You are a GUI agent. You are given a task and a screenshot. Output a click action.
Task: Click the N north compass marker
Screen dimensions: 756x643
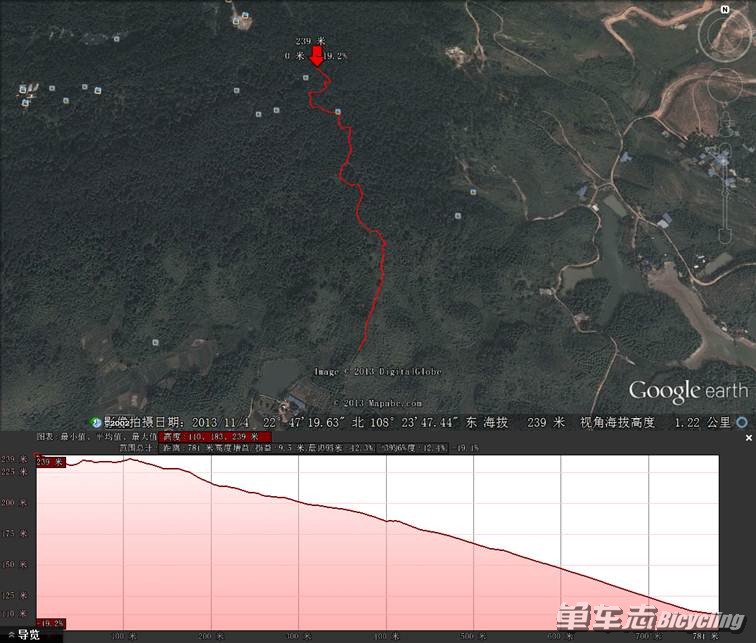(725, 9)
